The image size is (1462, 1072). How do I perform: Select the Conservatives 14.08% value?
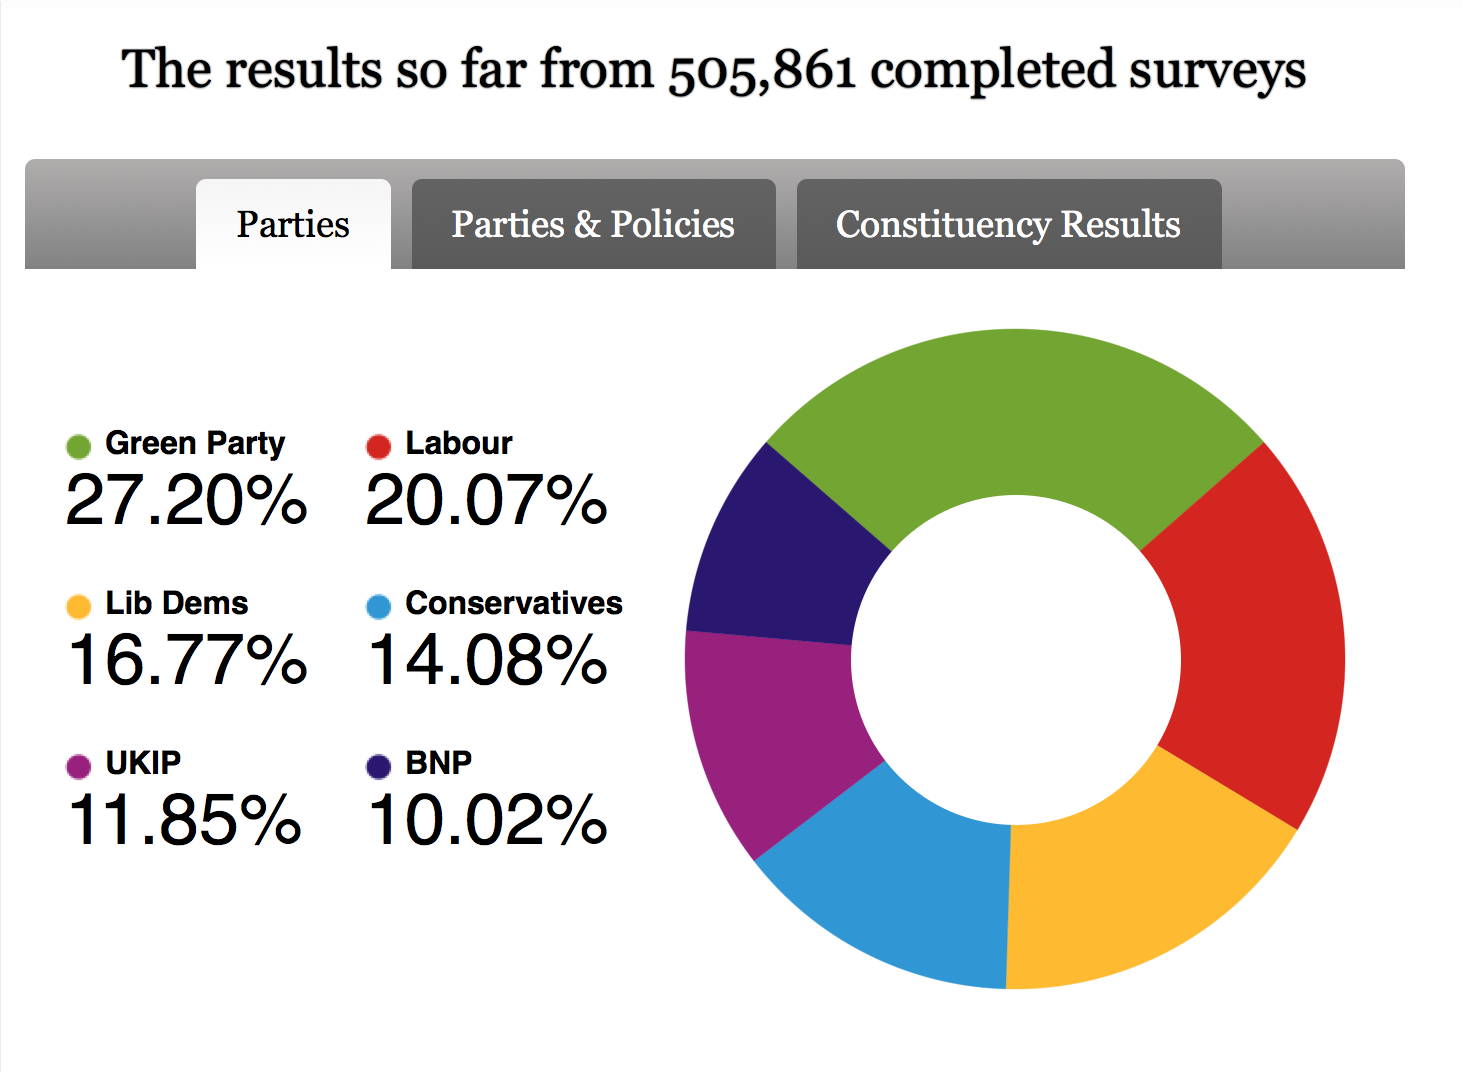(x=487, y=660)
